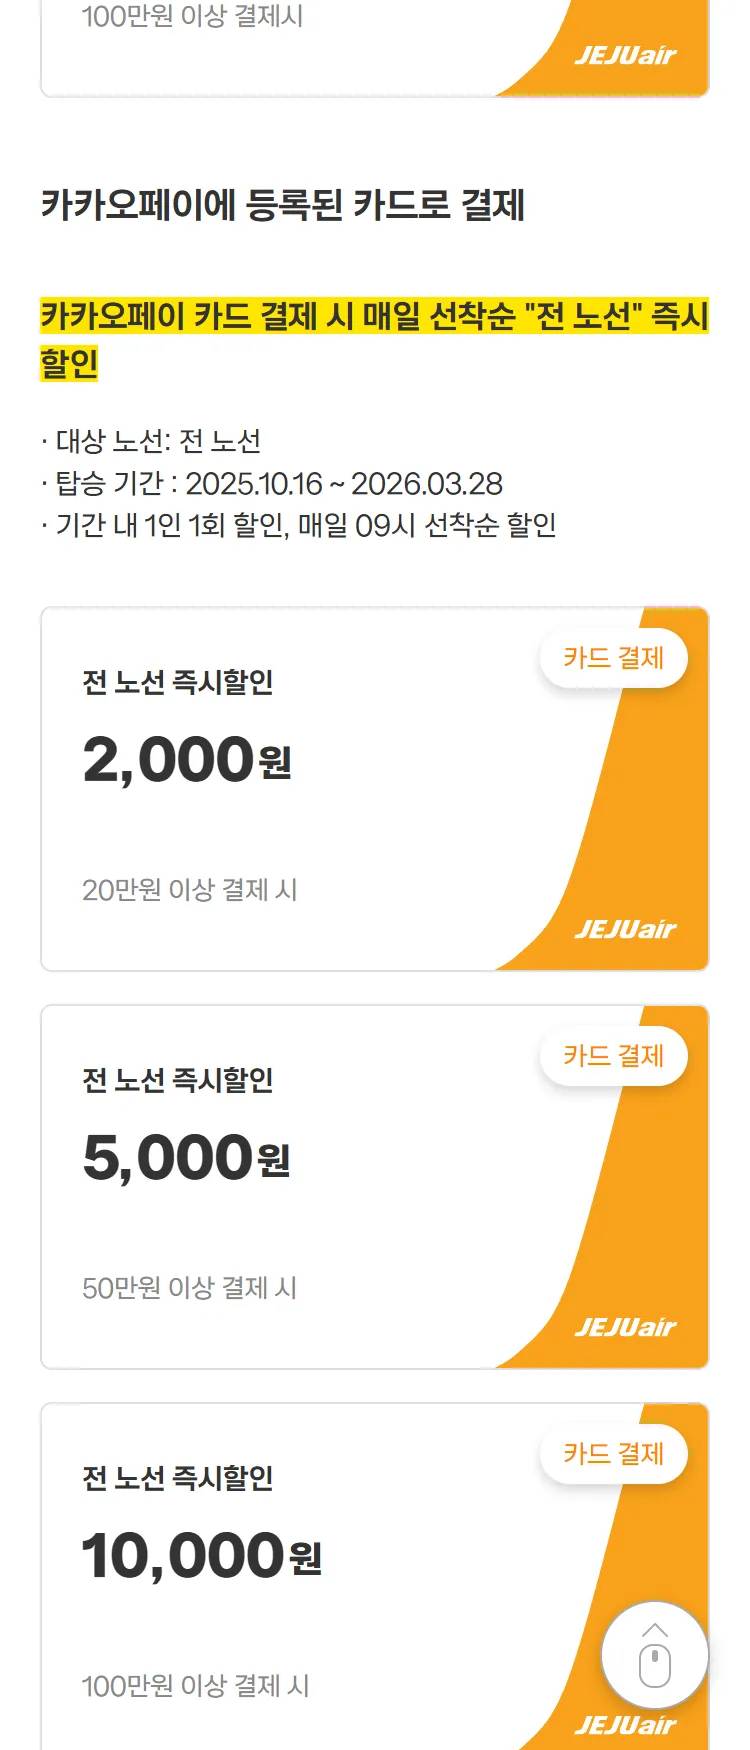750x1750 pixels.
Task: Select the 5,000원 discount amount text
Action: pyautogui.click(x=187, y=1158)
